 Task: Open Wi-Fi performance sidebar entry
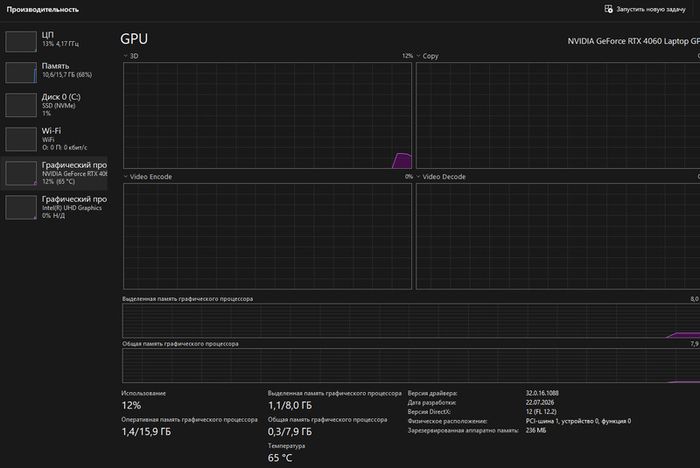(x=55, y=139)
